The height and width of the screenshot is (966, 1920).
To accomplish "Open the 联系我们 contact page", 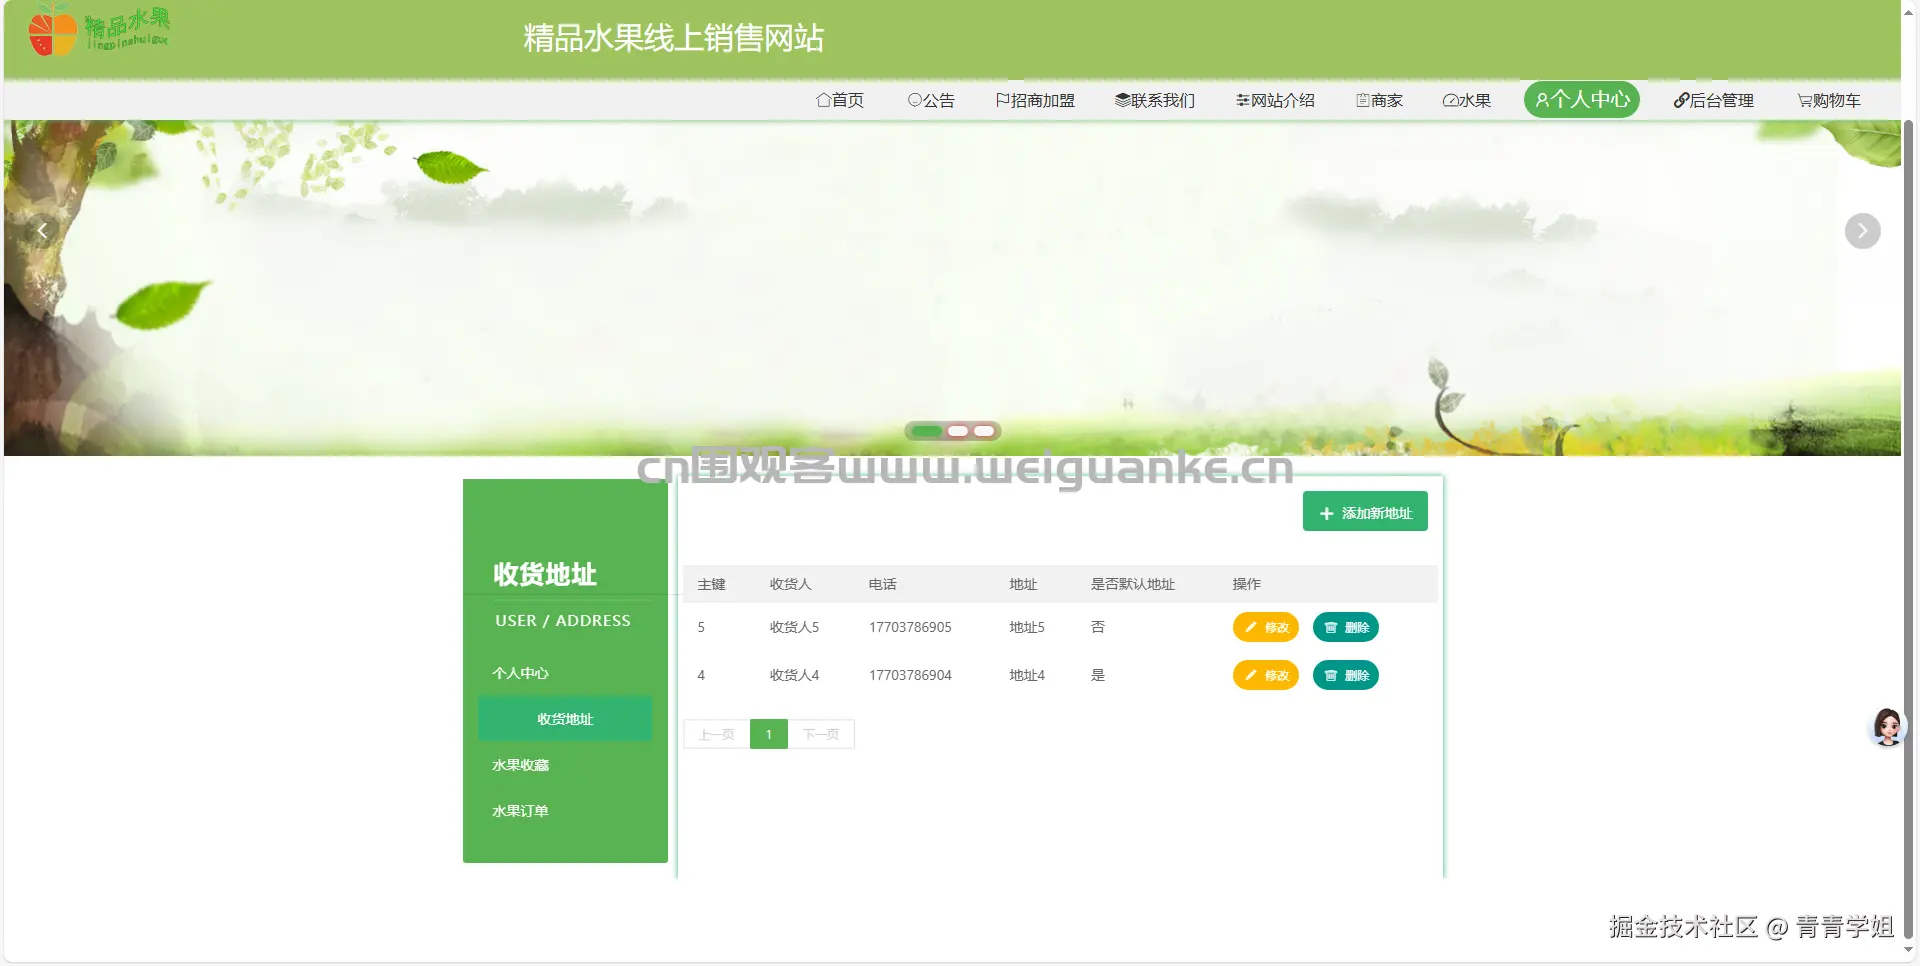I will tap(1155, 100).
